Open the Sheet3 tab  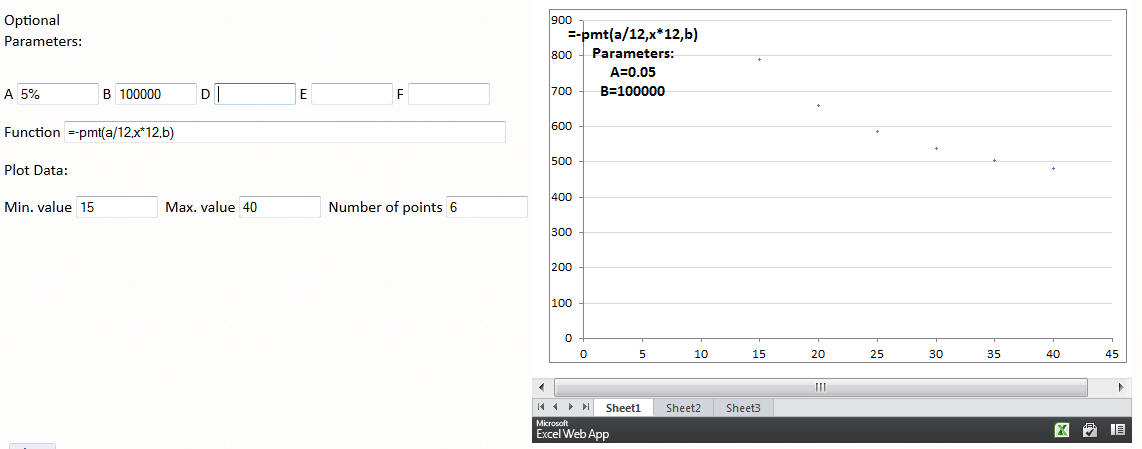pos(743,408)
